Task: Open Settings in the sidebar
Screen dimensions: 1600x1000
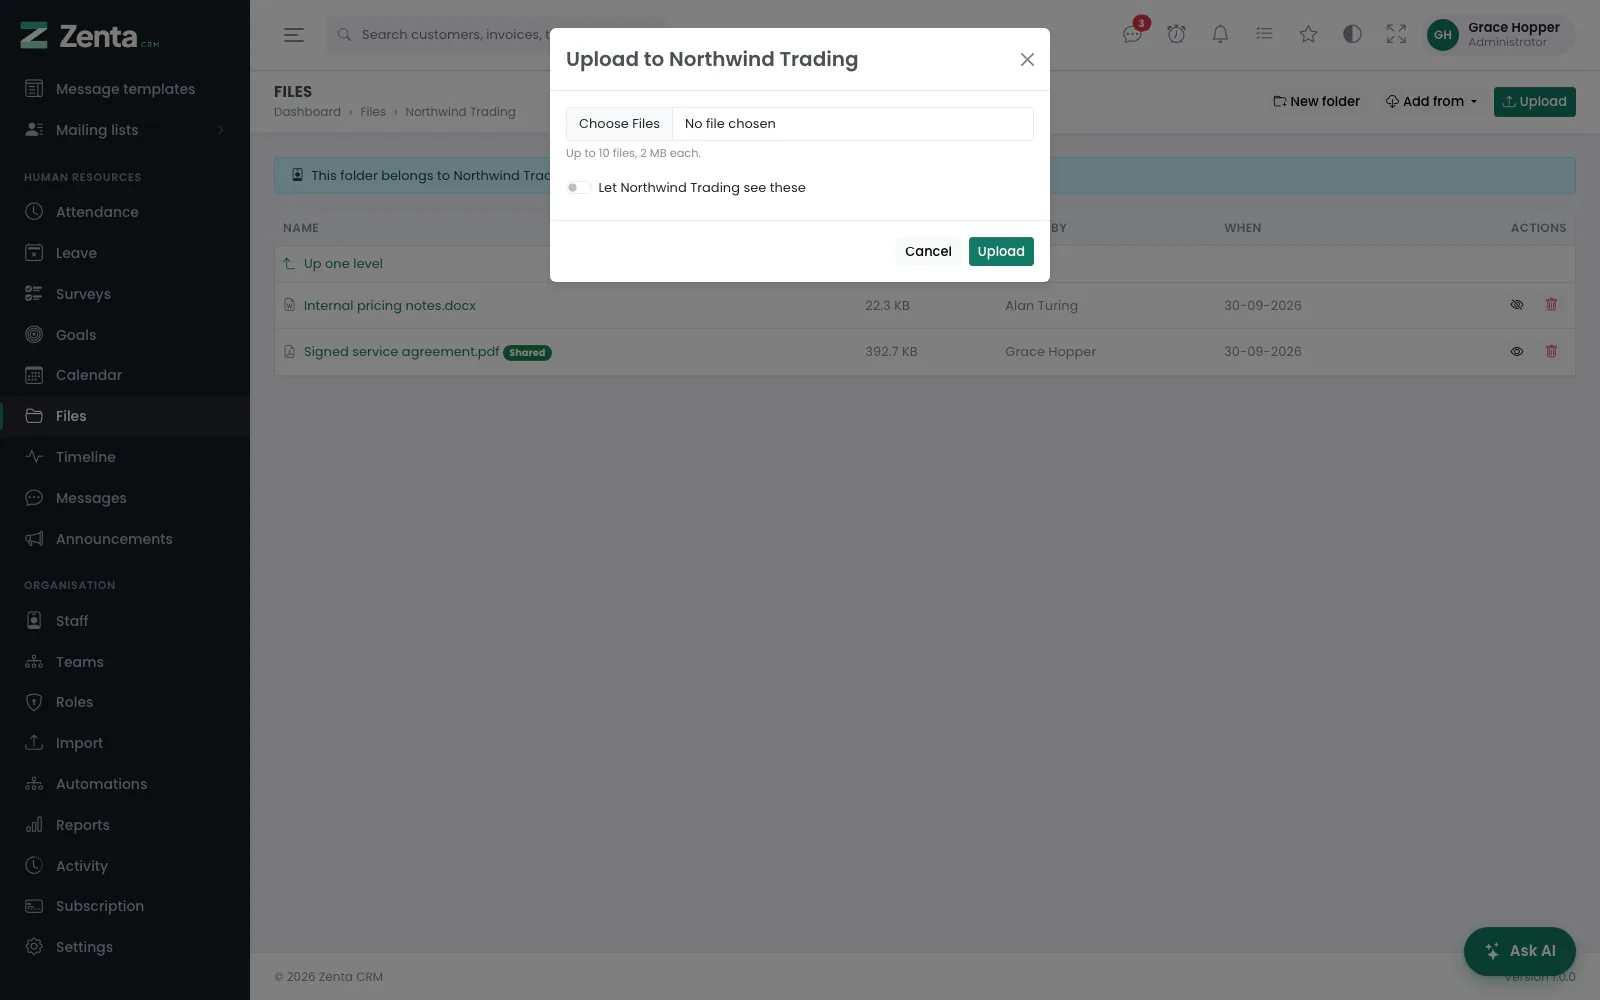Action: 125,947
